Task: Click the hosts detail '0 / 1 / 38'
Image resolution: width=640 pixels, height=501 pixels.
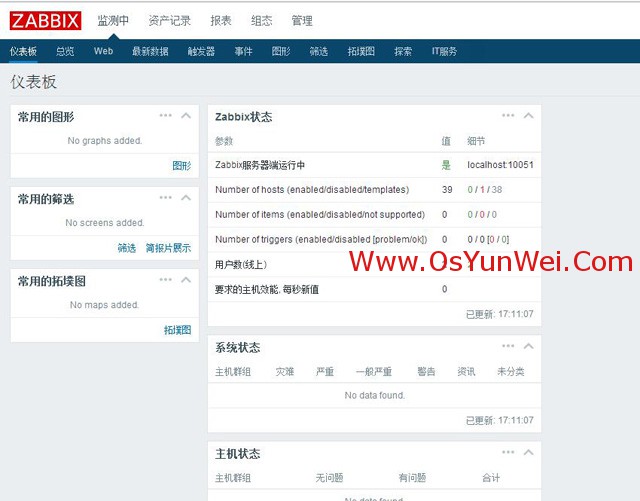Action: coord(485,190)
